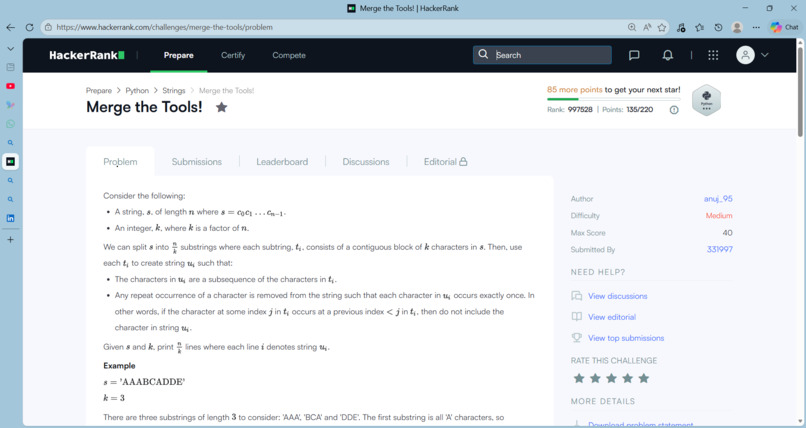Open the messages speech-bubble icon
Screen dimensions: 806x428
tap(634, 55)
